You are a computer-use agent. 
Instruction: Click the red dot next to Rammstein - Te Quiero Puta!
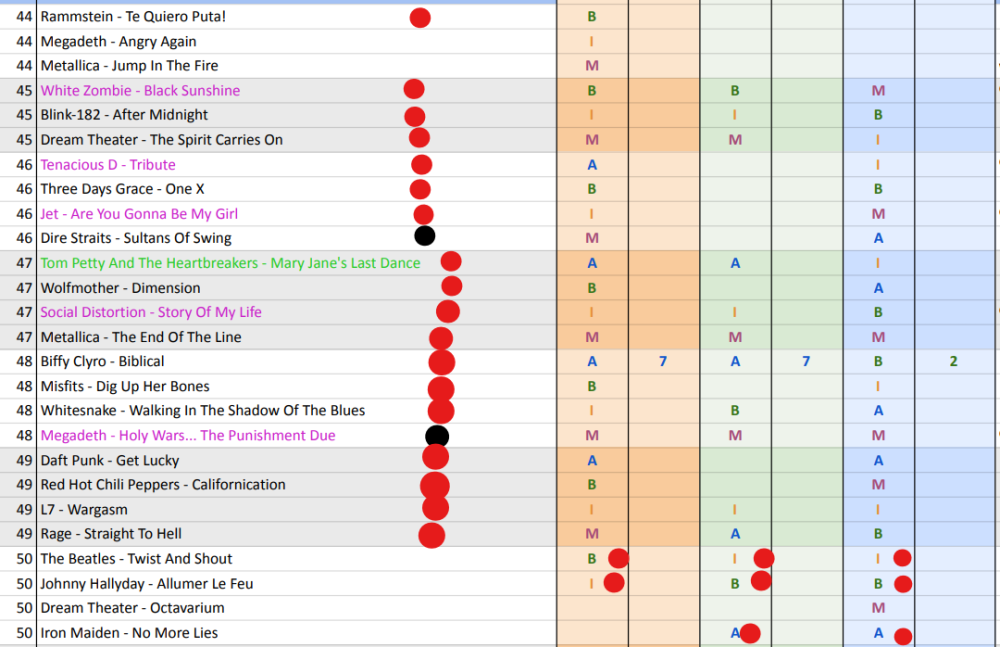[x=420, y=17]
